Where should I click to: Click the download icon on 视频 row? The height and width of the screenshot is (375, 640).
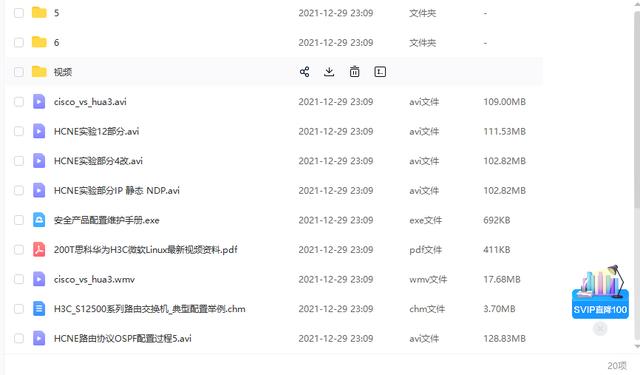329,72
